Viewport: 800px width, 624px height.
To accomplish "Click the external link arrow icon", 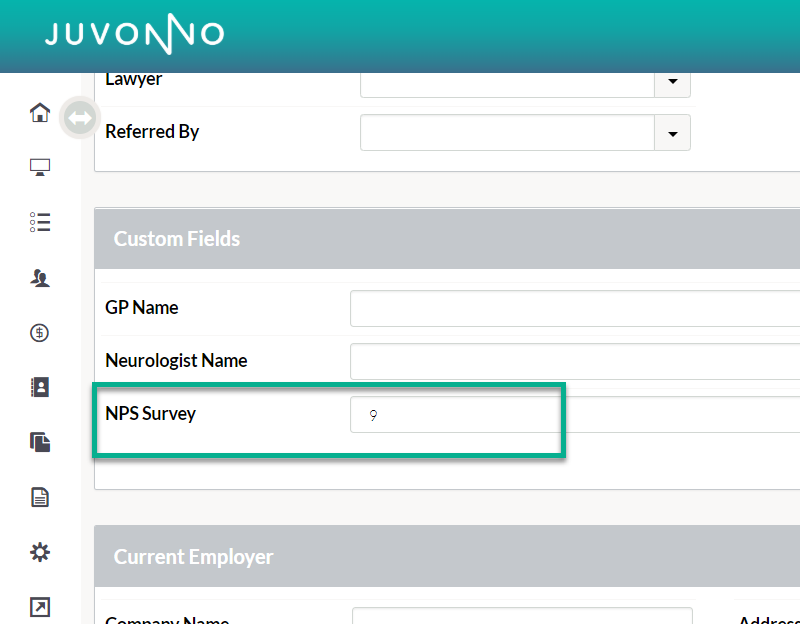I will click(x=40, y=607).
